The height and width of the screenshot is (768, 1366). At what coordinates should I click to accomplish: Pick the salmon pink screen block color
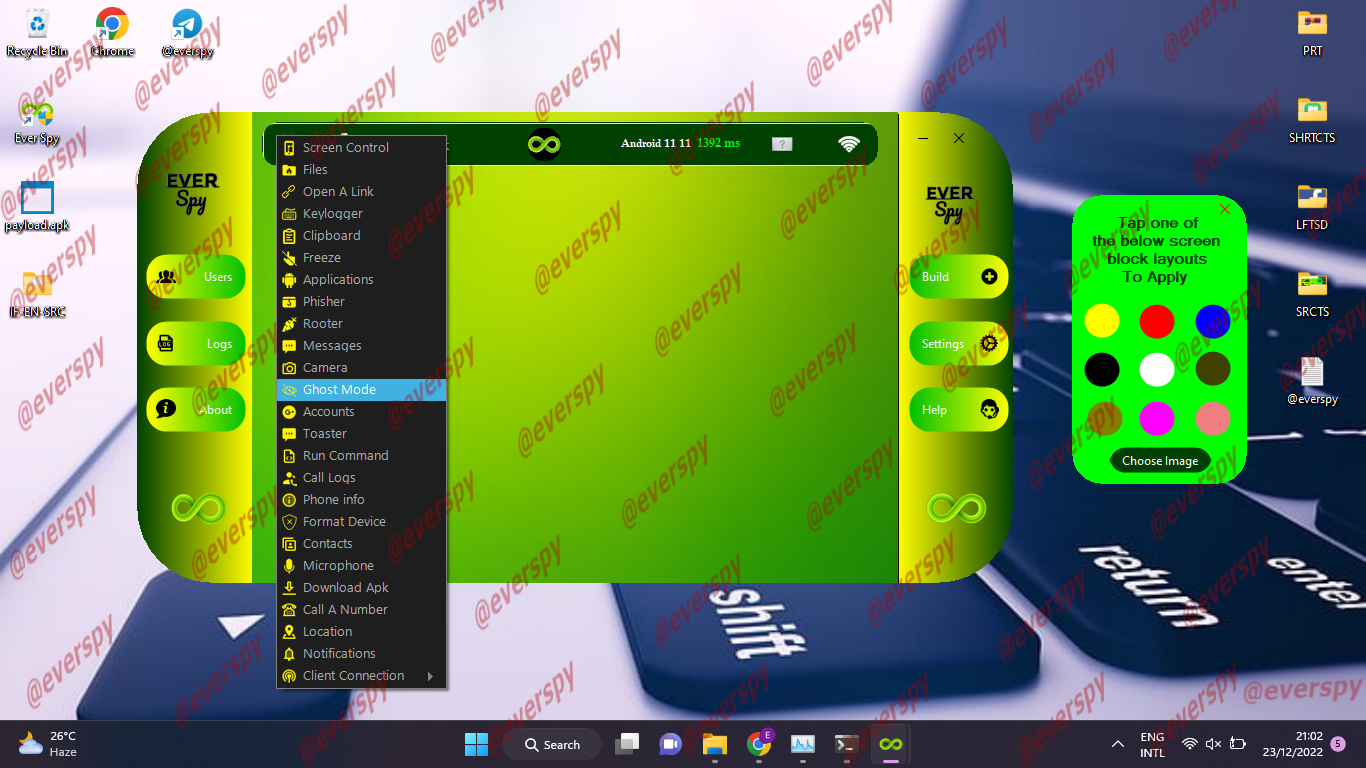point(1212,417)
